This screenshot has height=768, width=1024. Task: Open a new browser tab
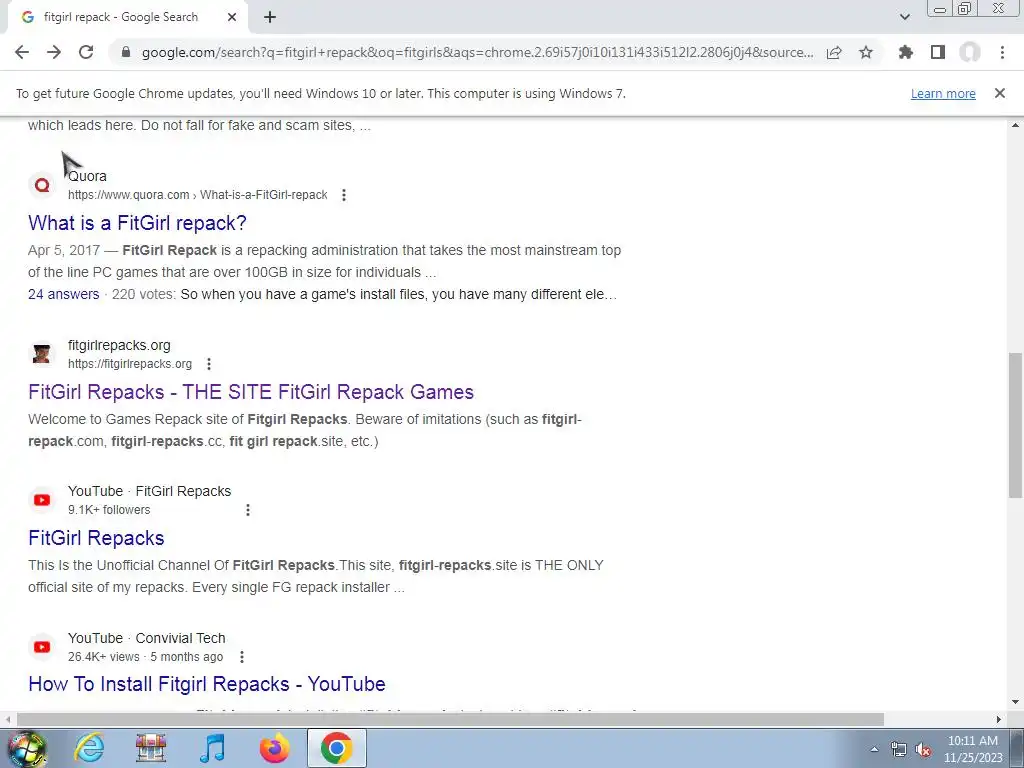[270, 17]
